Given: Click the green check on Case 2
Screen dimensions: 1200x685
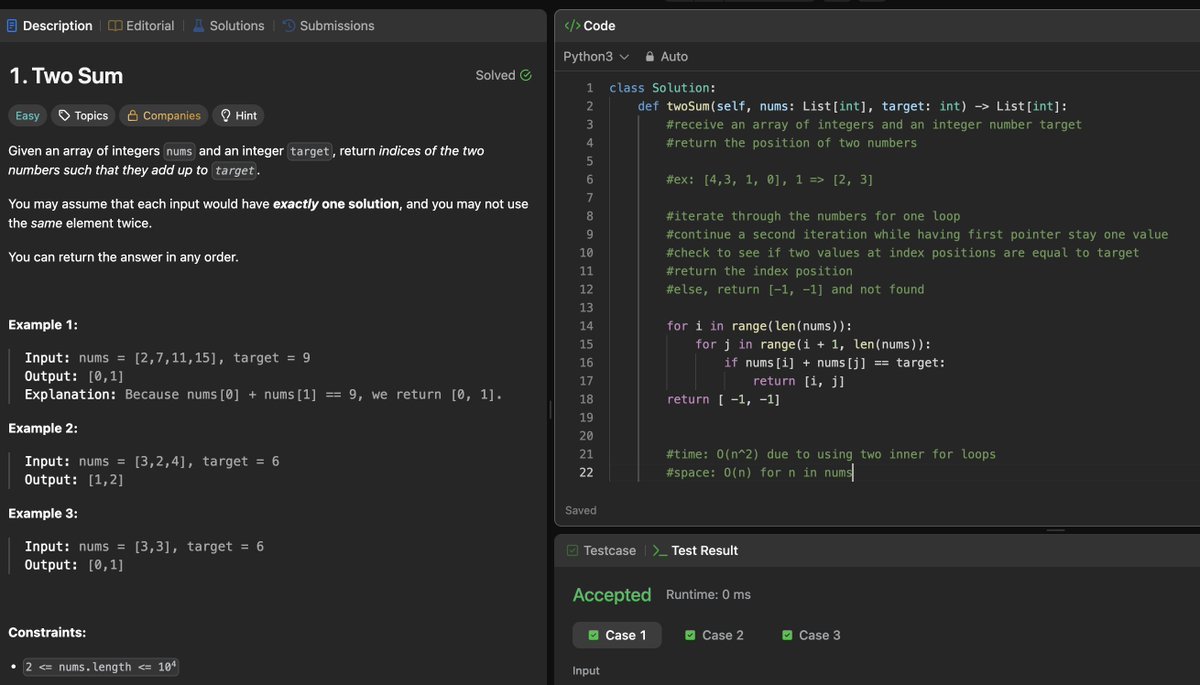Looking at the screenshot, I should pos(690,635).
